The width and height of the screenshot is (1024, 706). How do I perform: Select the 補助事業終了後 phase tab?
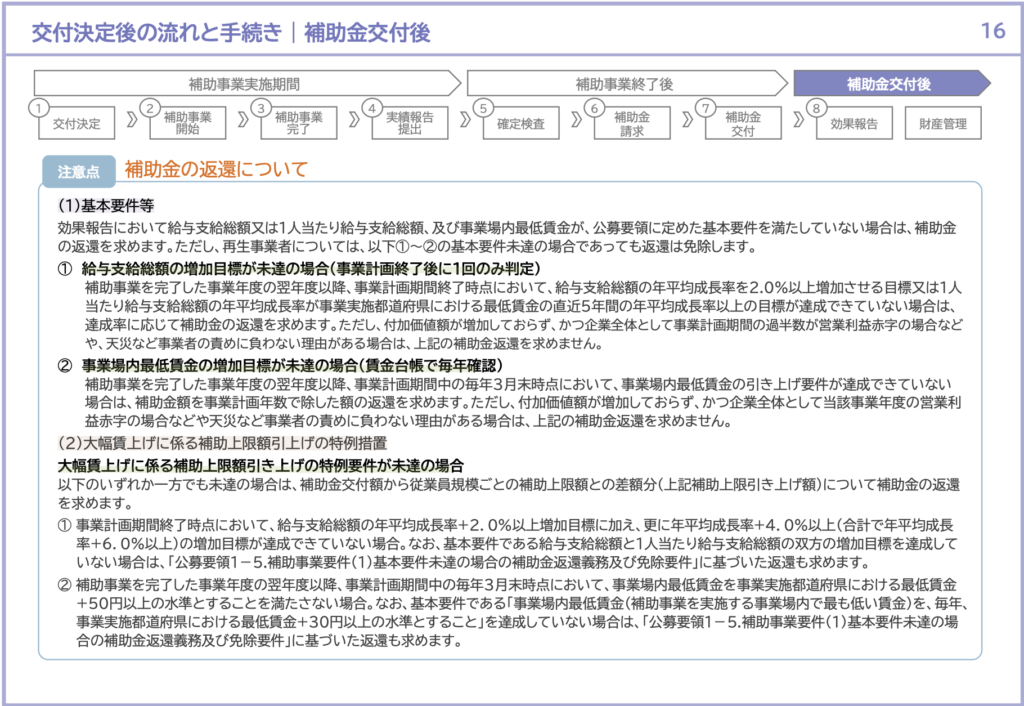tap(624, 84)
